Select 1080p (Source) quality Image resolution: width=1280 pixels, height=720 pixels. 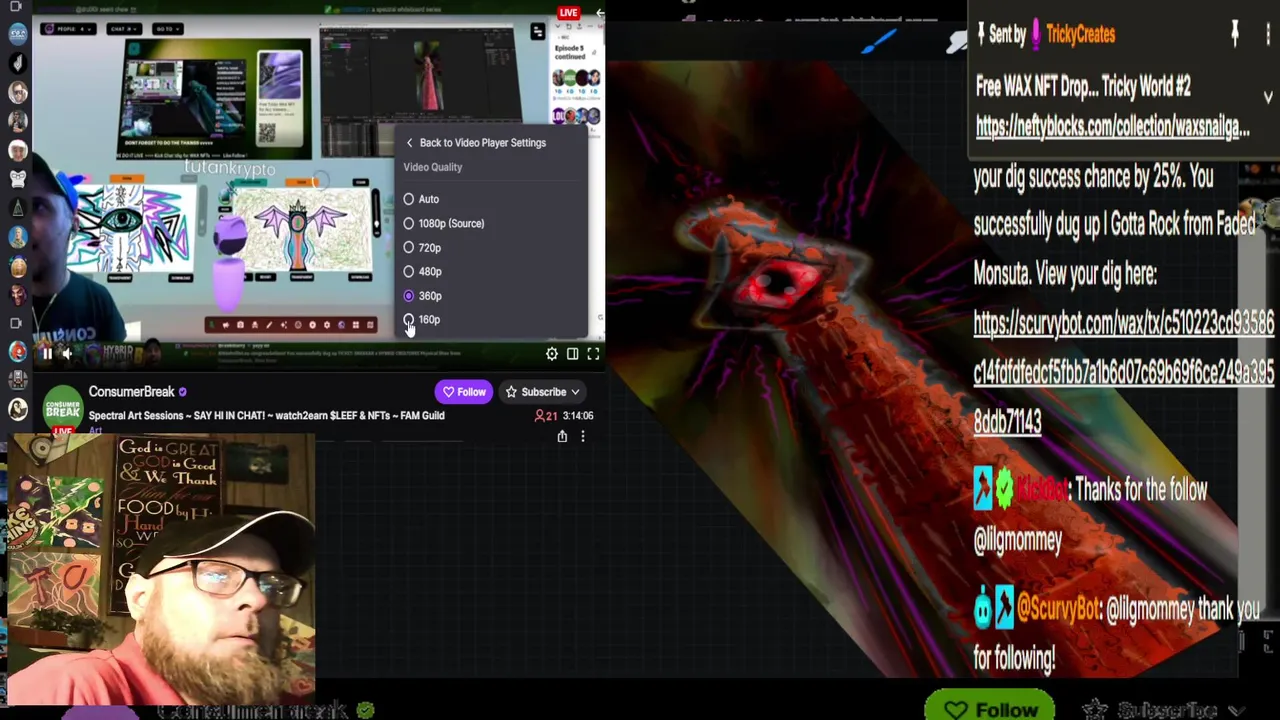444,223
